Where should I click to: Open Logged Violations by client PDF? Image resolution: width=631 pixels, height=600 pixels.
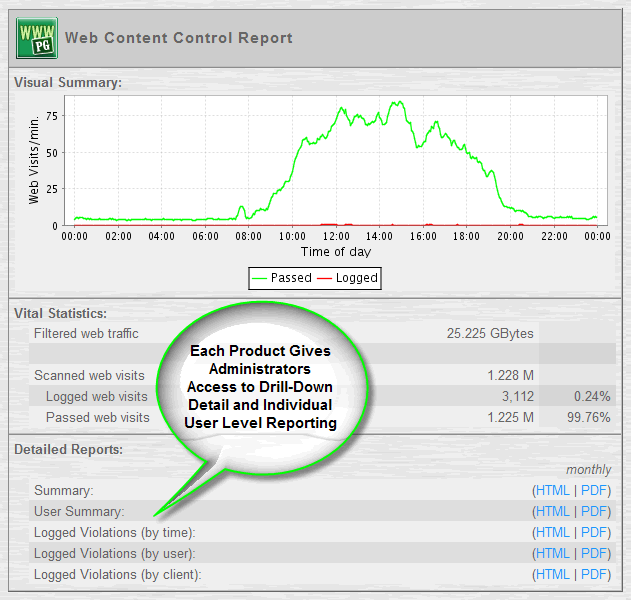[x=595, y=575]
